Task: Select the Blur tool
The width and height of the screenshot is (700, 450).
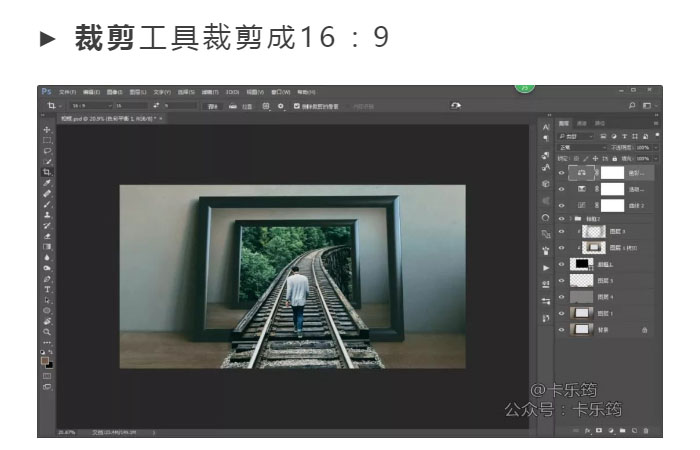Action: [47, 258]
